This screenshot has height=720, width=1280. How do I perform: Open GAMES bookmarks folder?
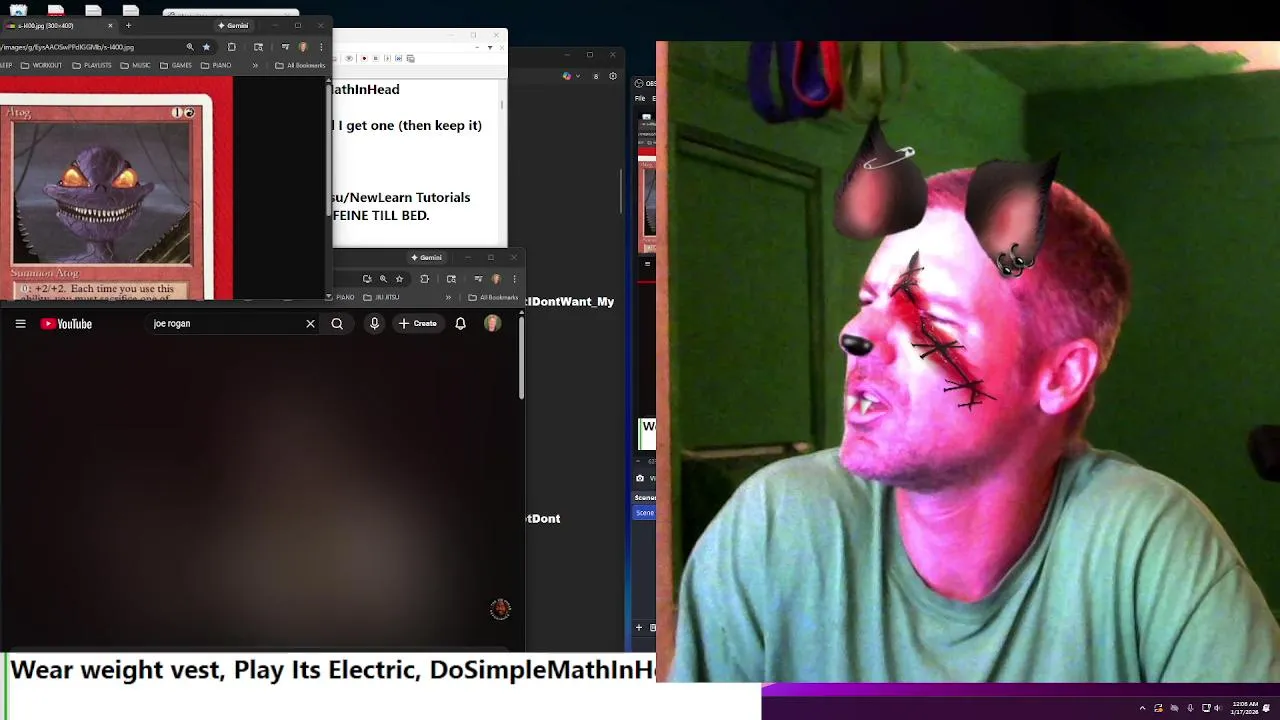(176, 65)
